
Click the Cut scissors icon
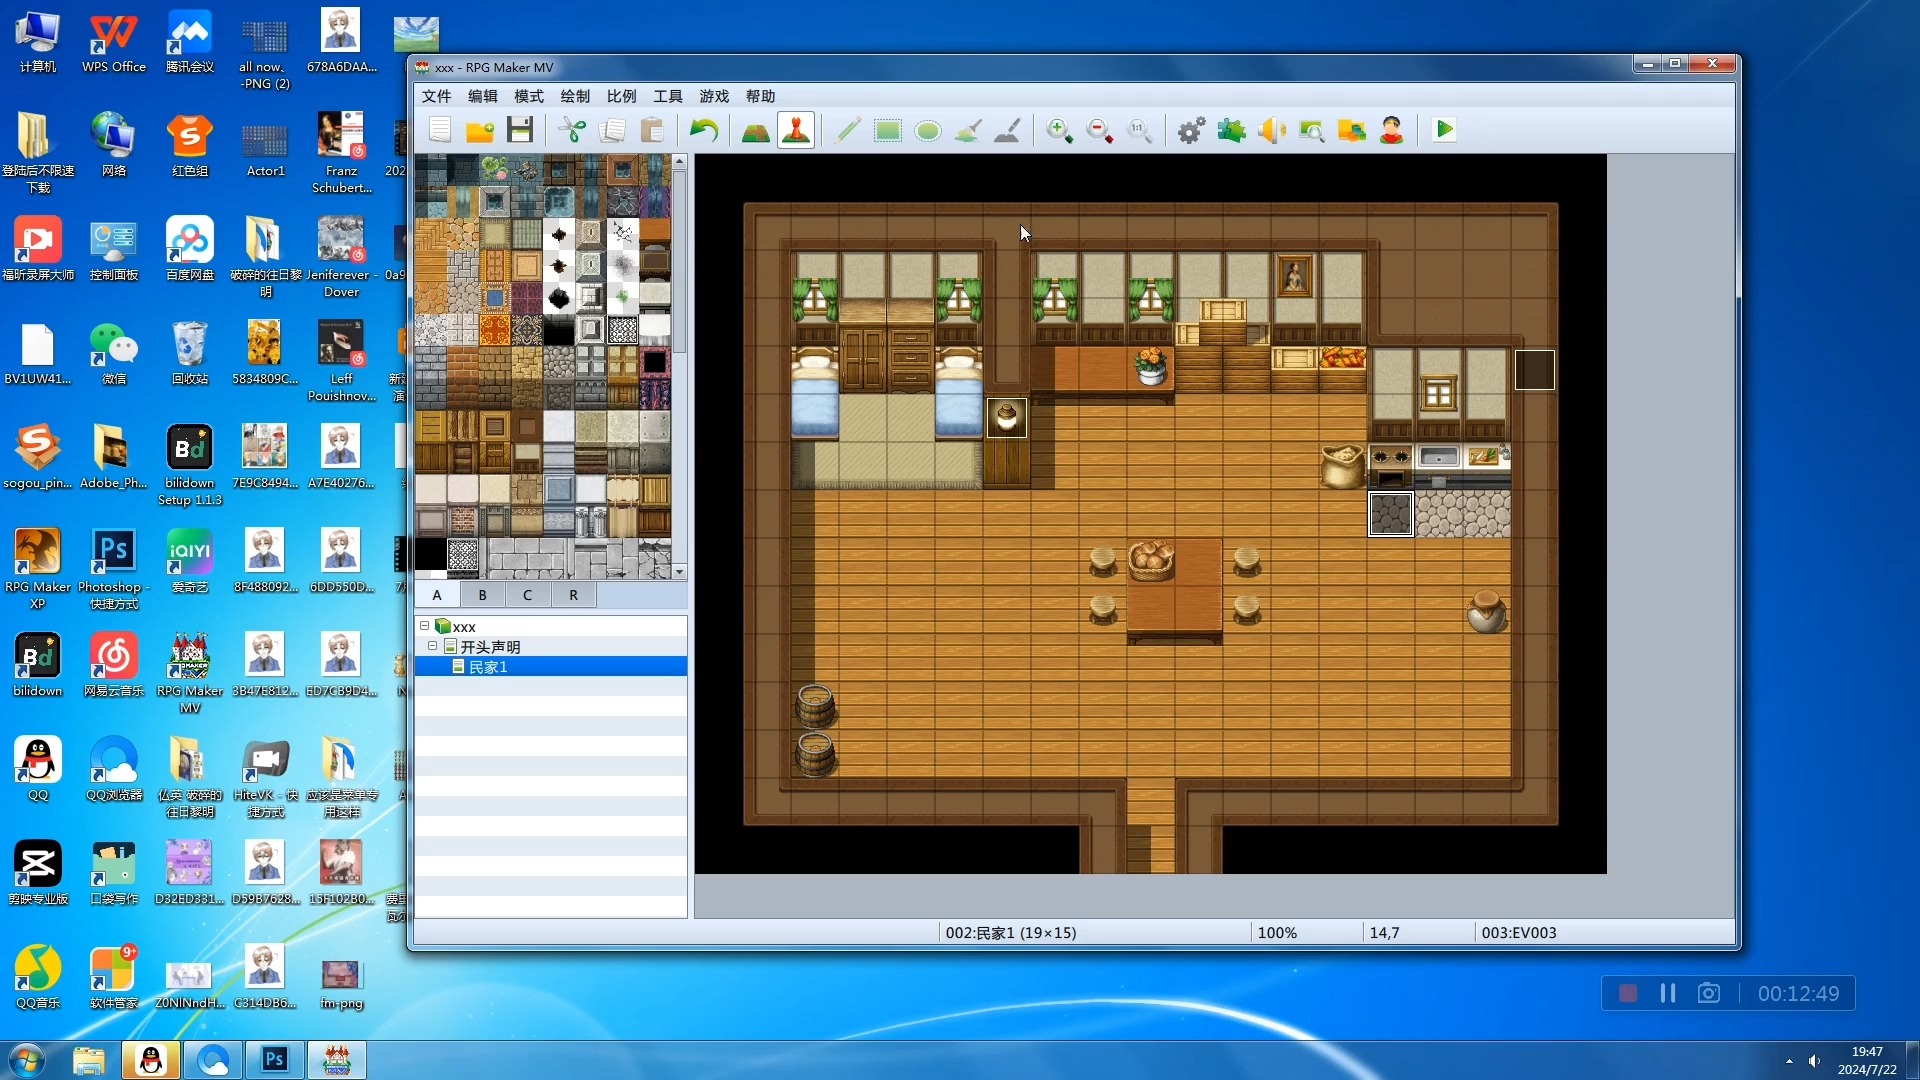tap(572, 130)
